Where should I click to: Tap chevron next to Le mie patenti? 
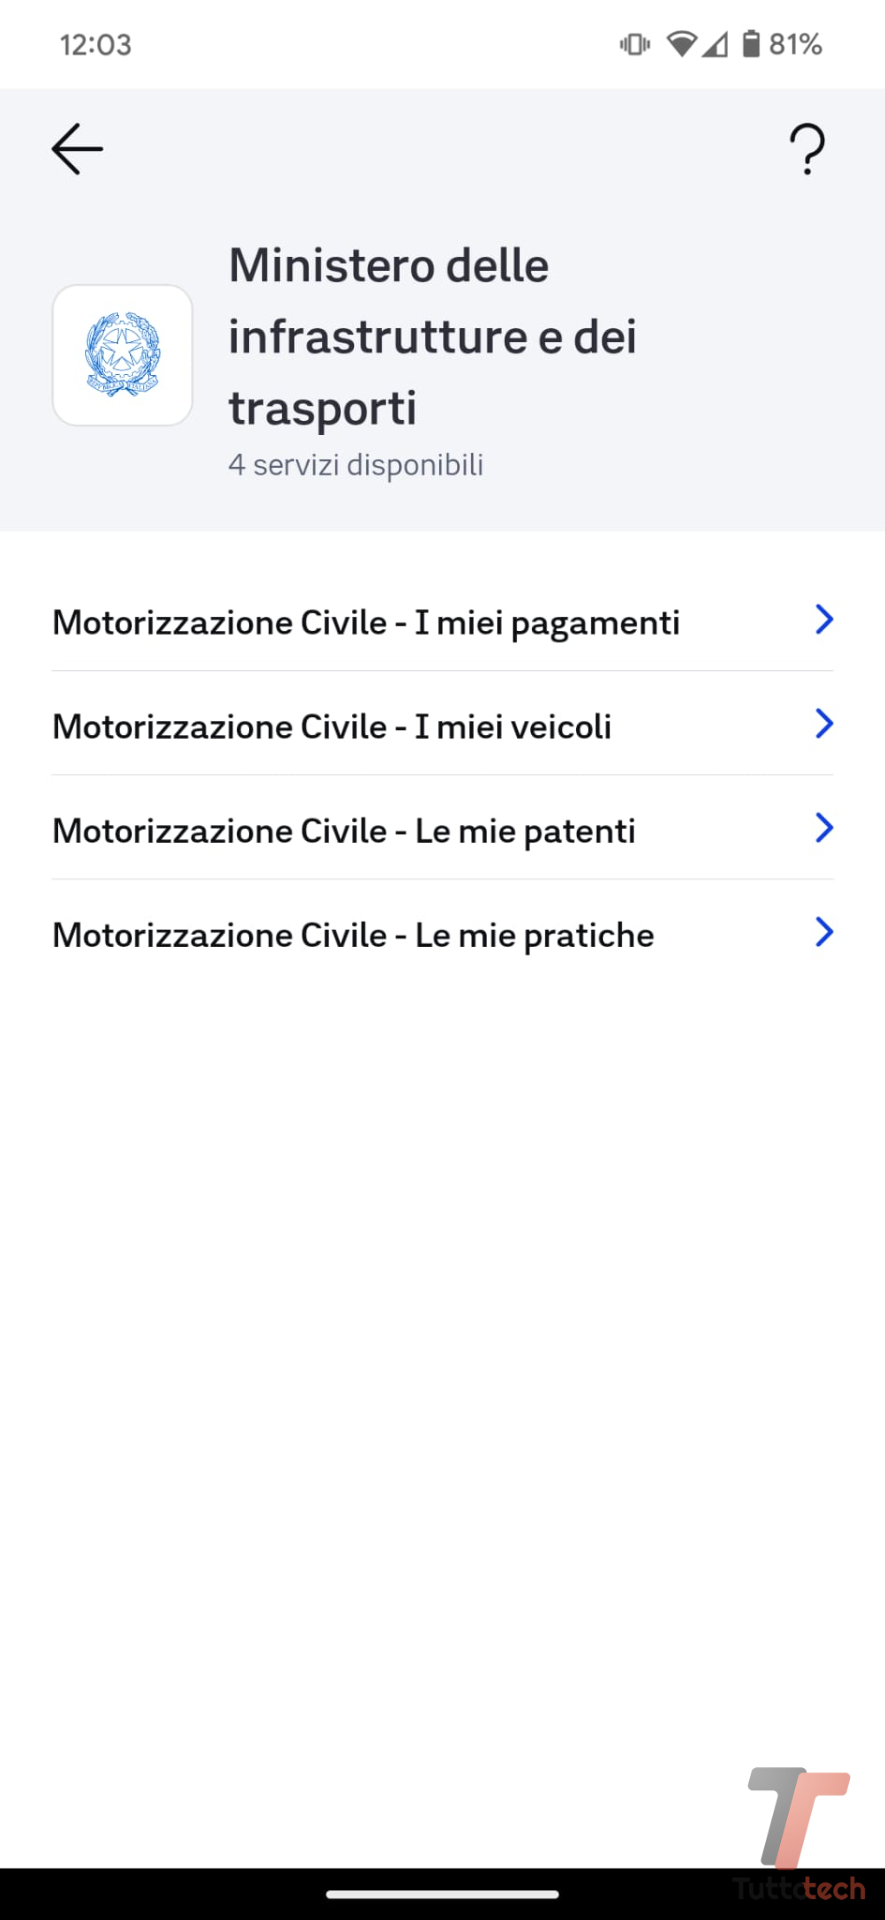pos(824,828)
